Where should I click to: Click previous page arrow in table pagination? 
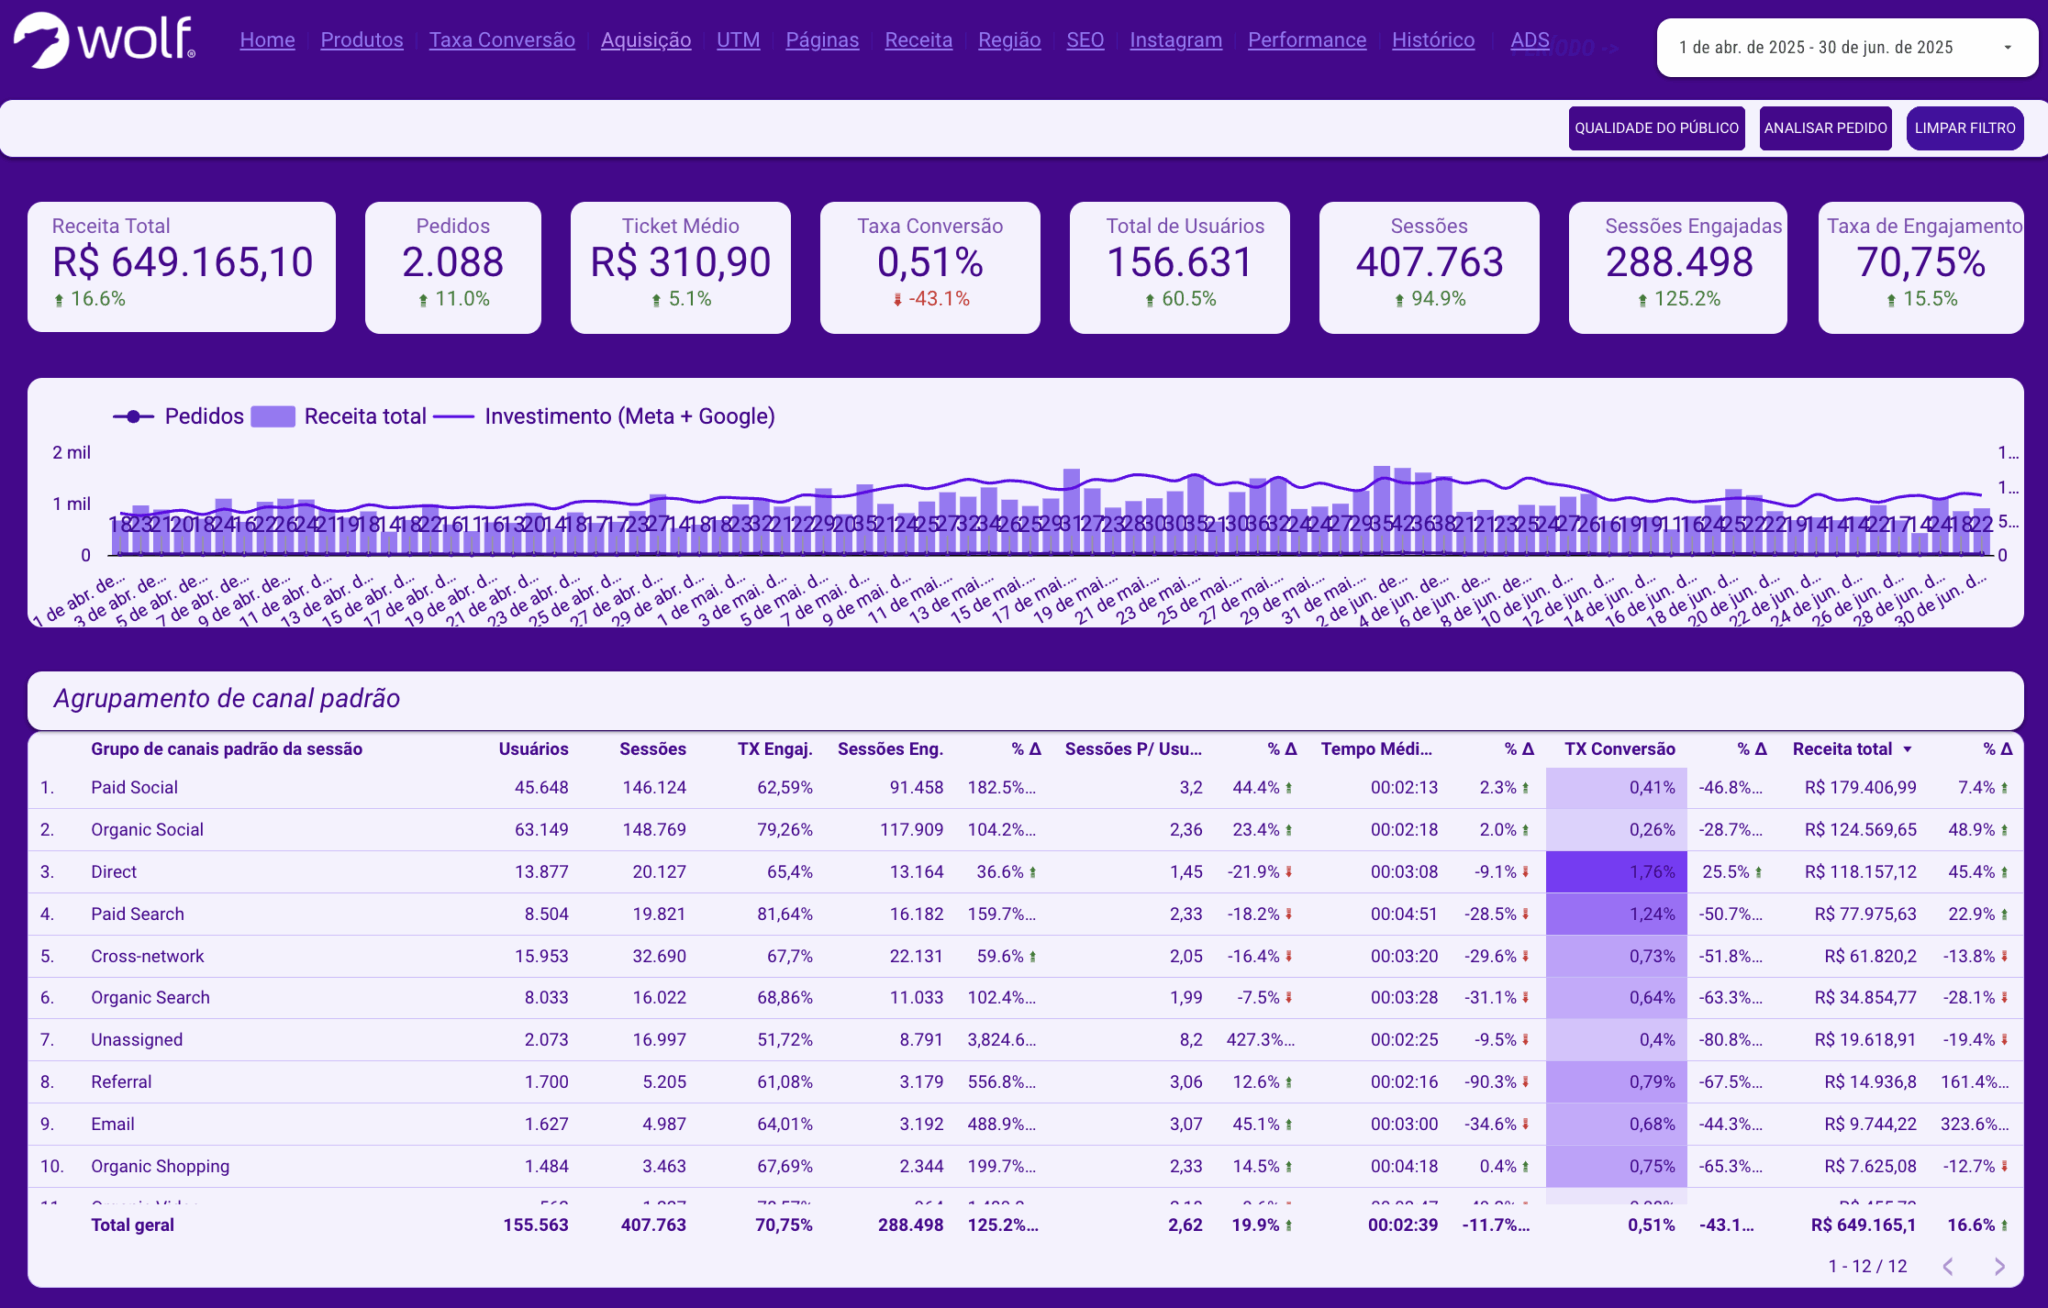coord(1948,1266)
